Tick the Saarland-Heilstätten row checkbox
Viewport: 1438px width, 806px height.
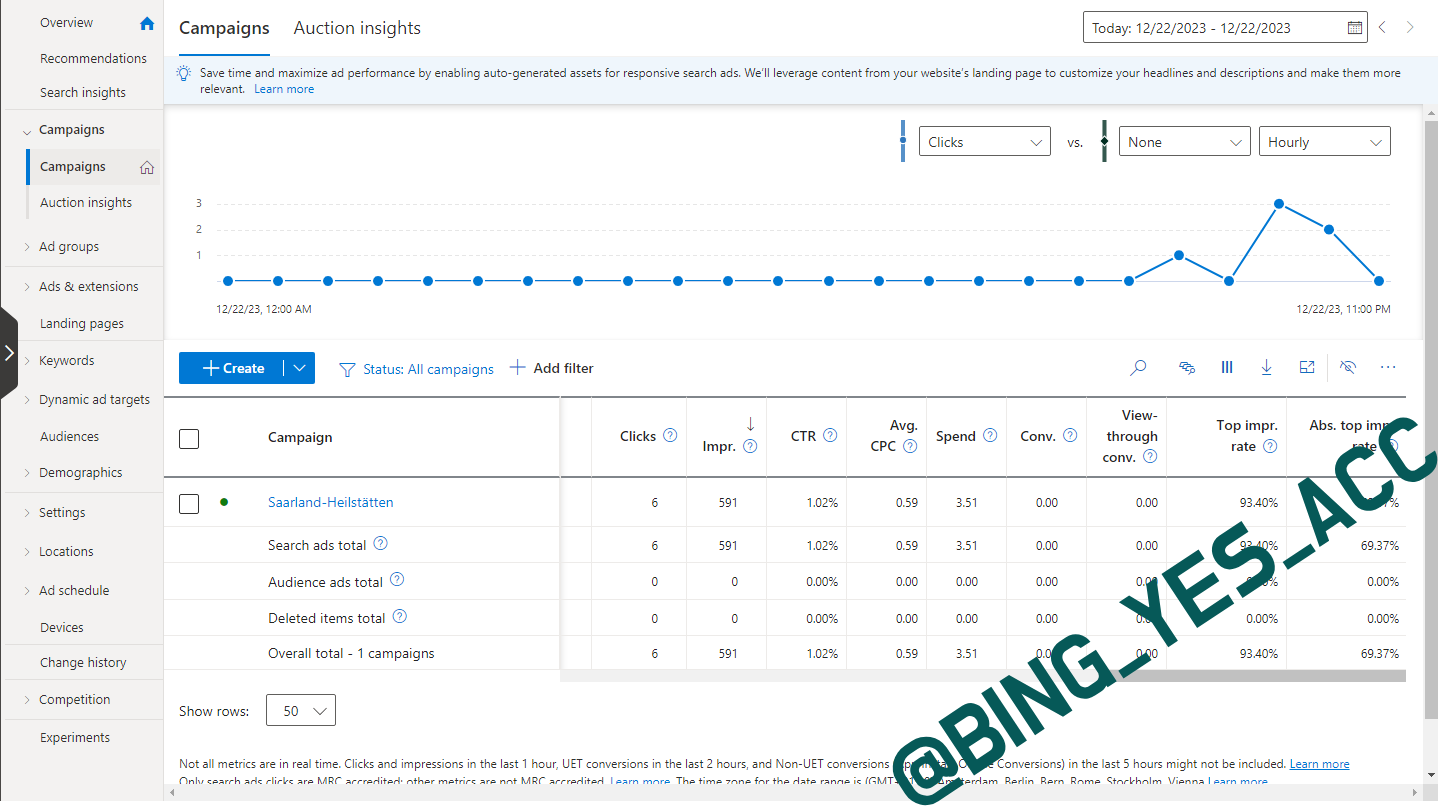[x=189, y=503]
